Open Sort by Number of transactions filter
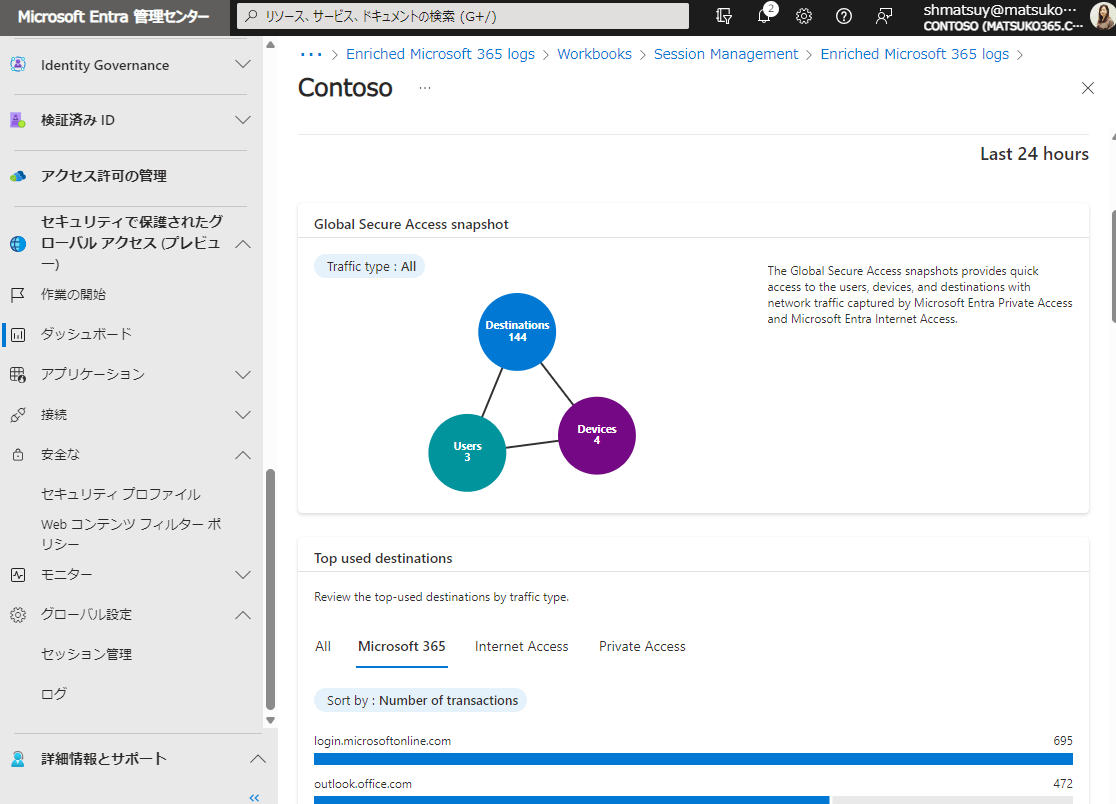The width and height of the screenshot is (1116, 804). click(421, 700)
